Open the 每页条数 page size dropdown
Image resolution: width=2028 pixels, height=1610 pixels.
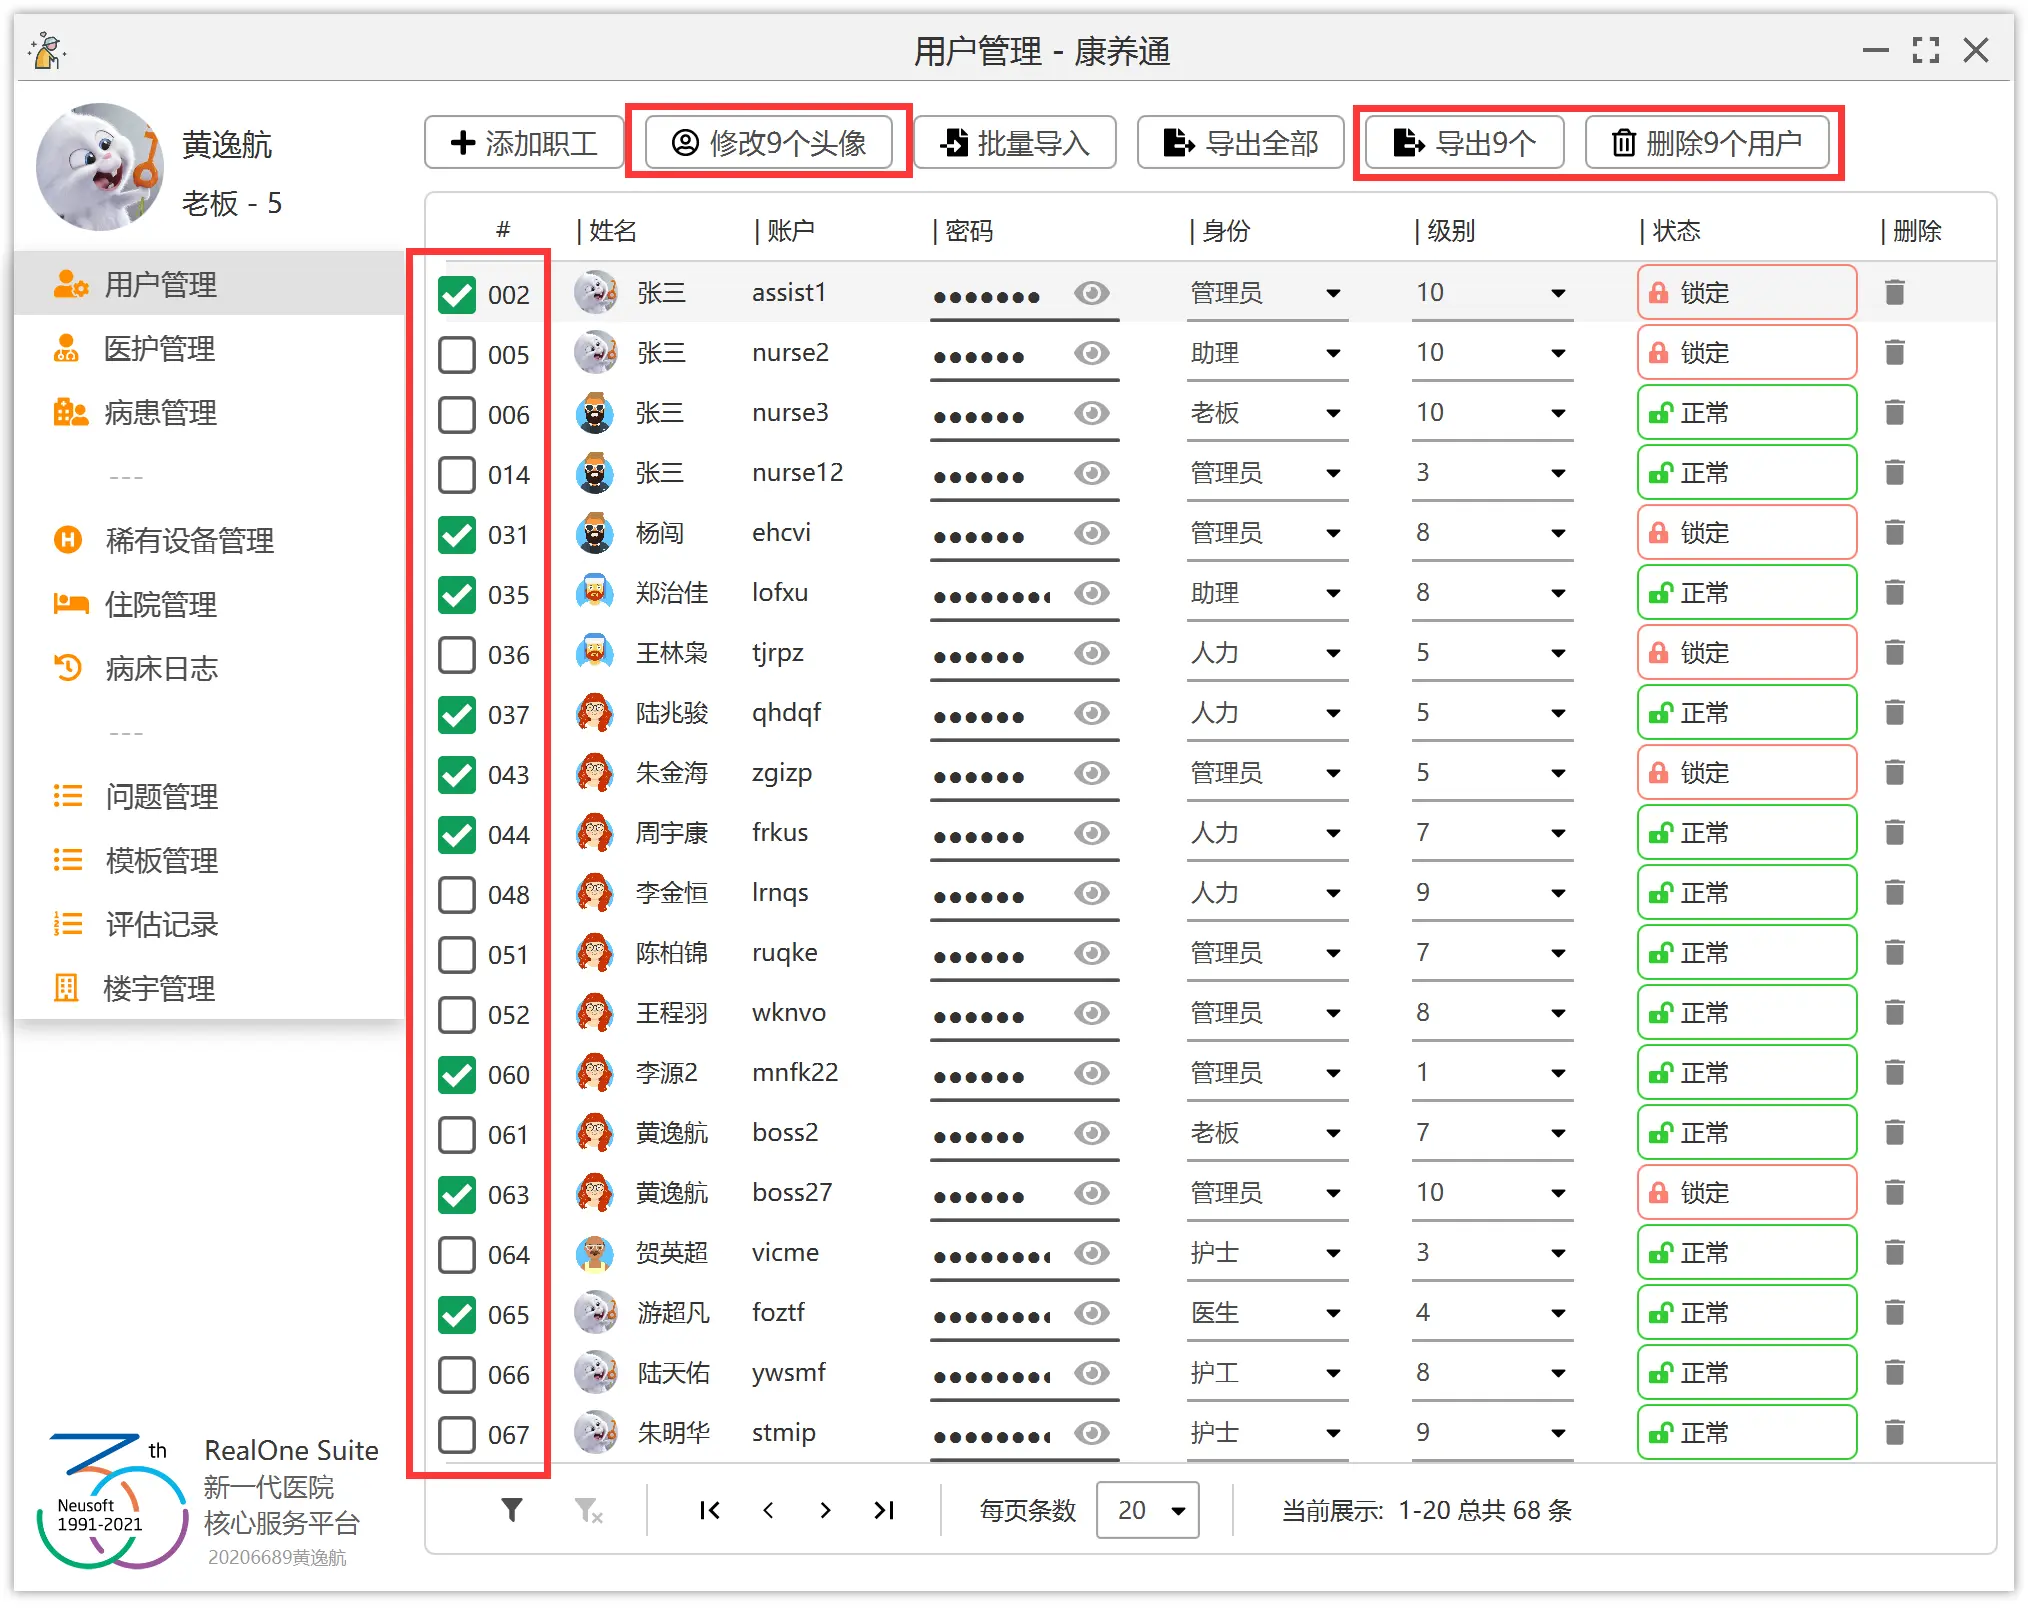[x=1147, y=1510]
